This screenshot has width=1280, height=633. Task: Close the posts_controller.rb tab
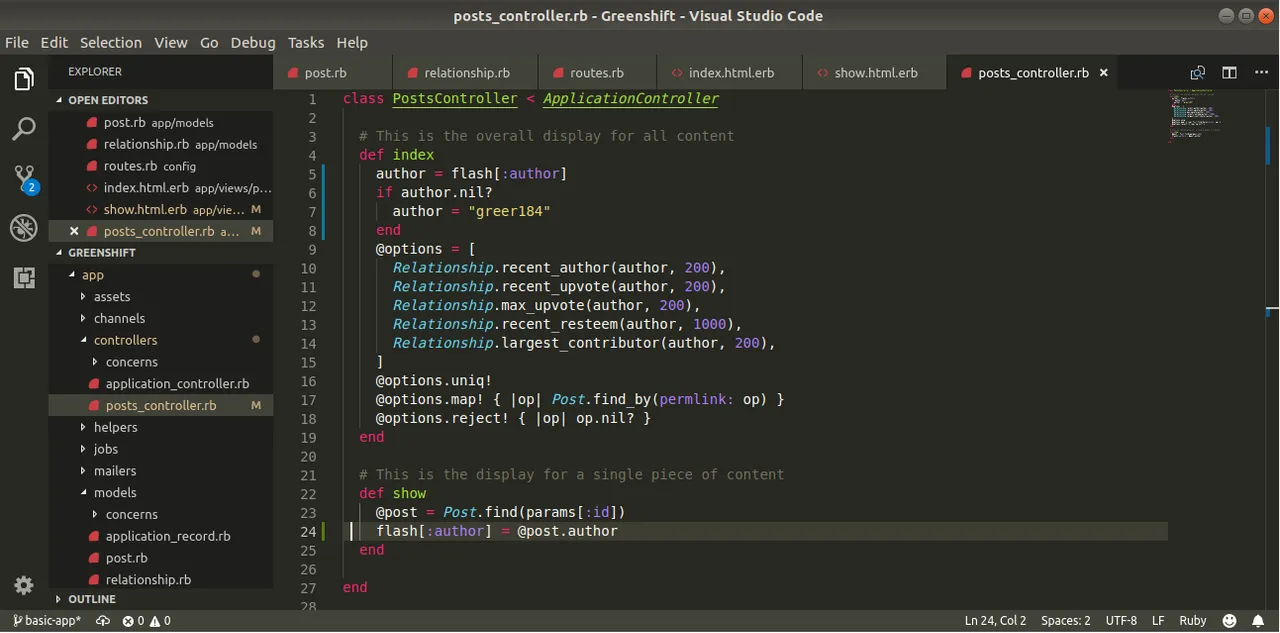coord(1104,73)
